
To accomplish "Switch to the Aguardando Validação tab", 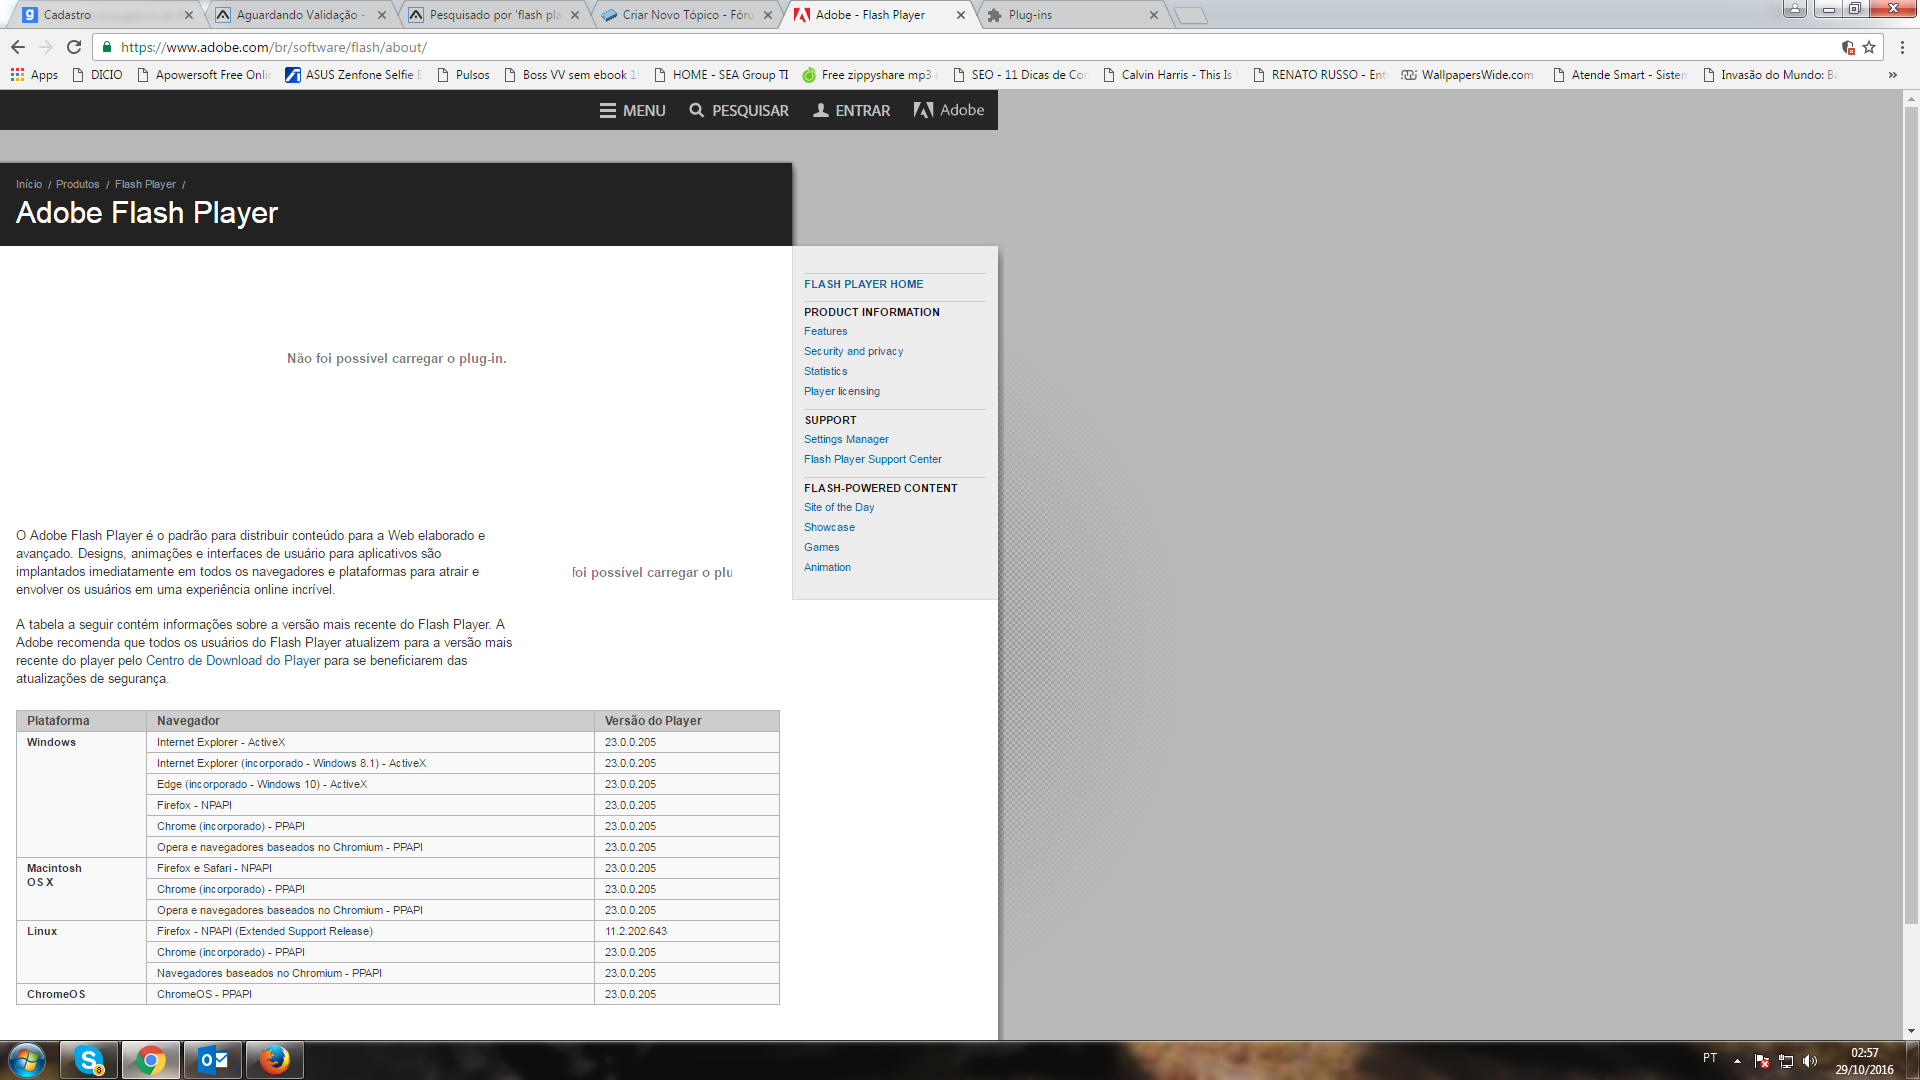I will point(300,15).
